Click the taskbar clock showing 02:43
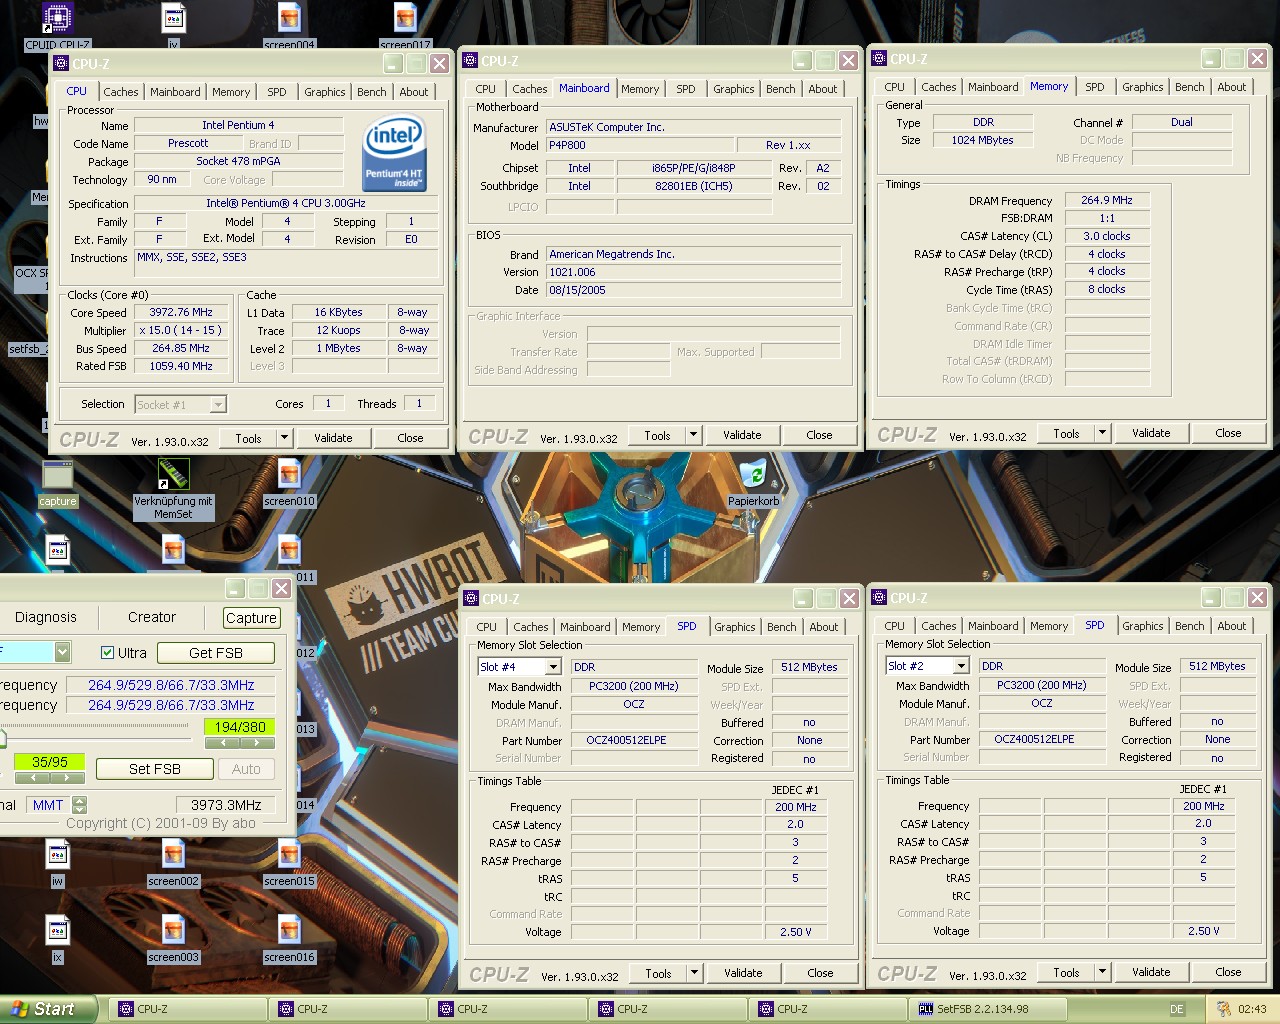 [1252, 1009]
